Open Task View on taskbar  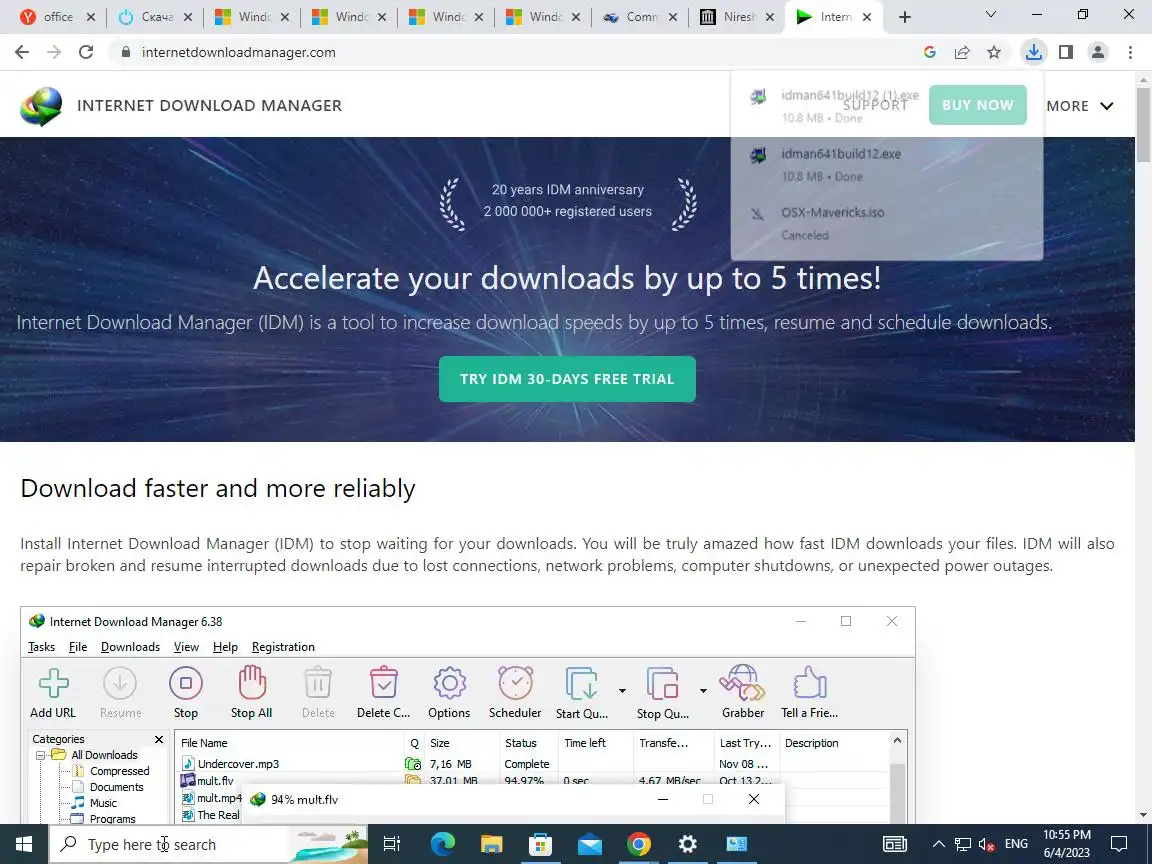tap(392, 844)
